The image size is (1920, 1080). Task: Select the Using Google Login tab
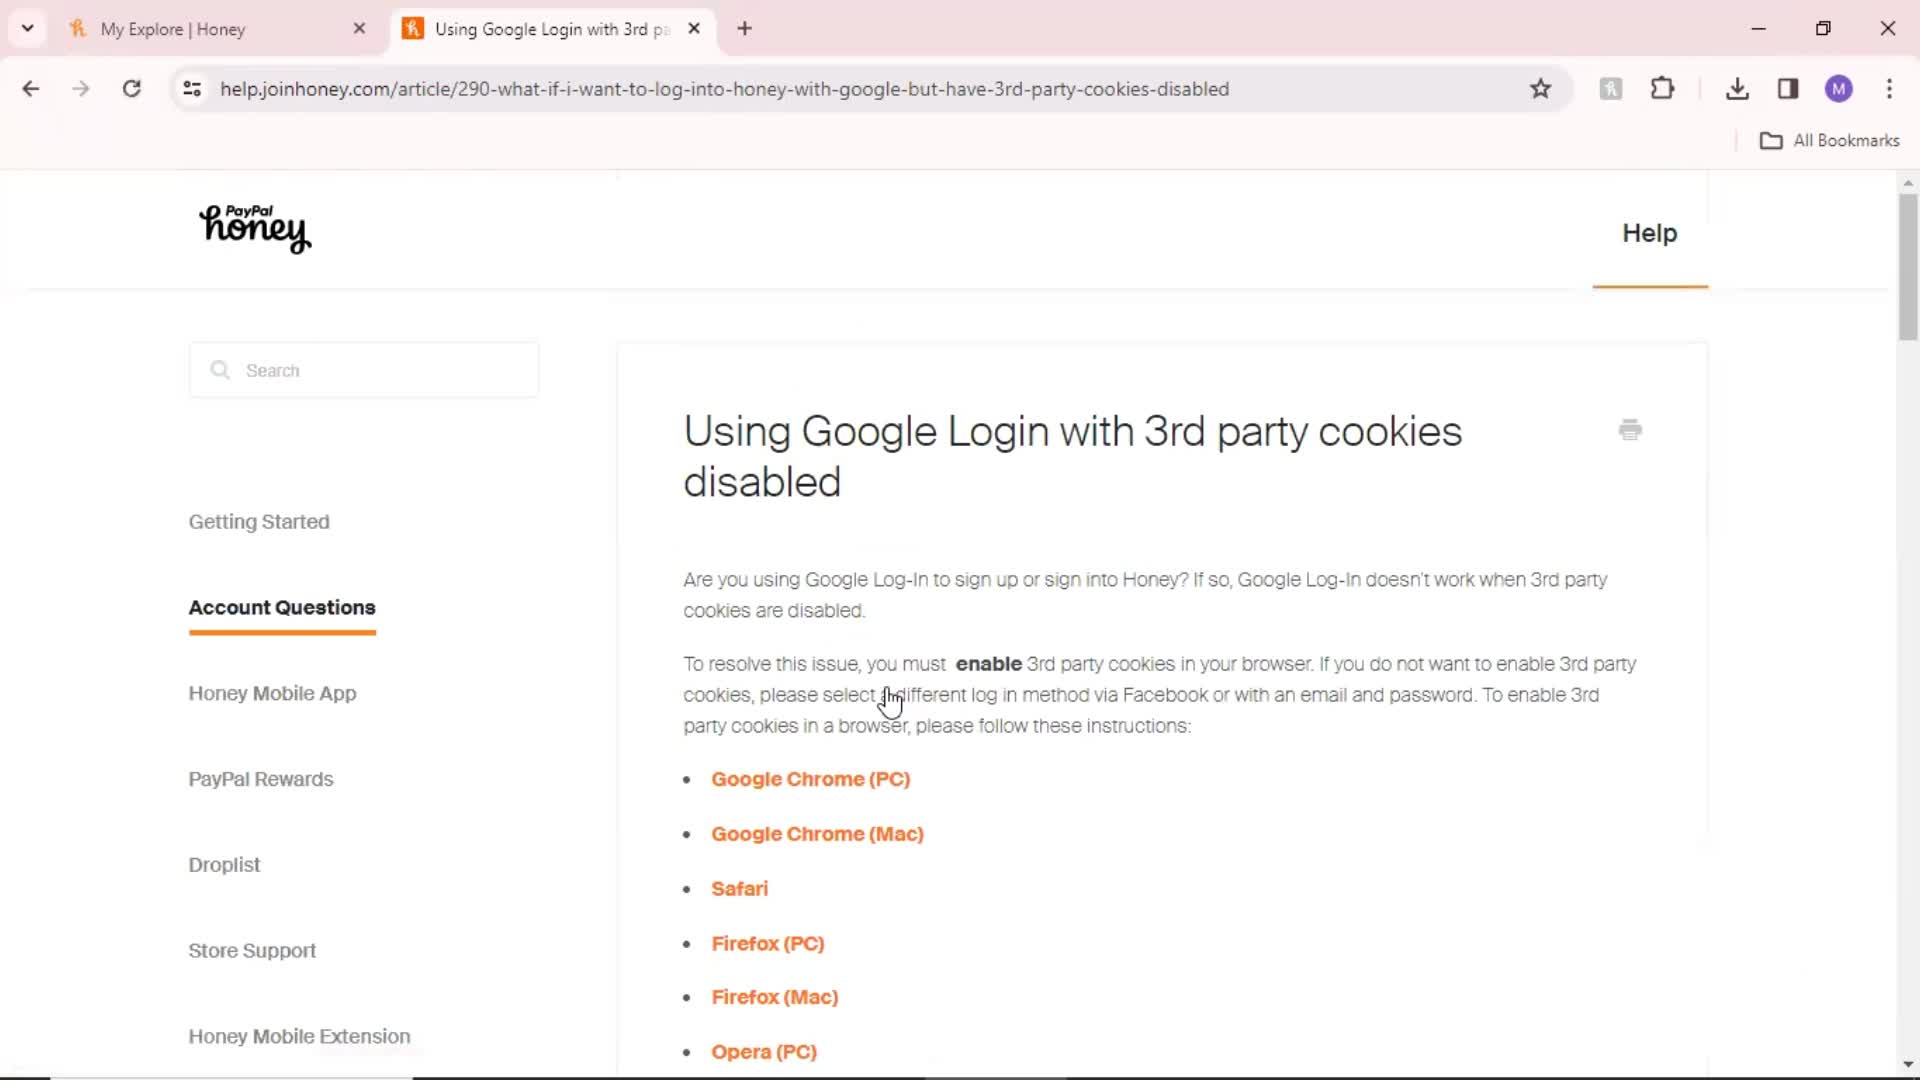550,29
